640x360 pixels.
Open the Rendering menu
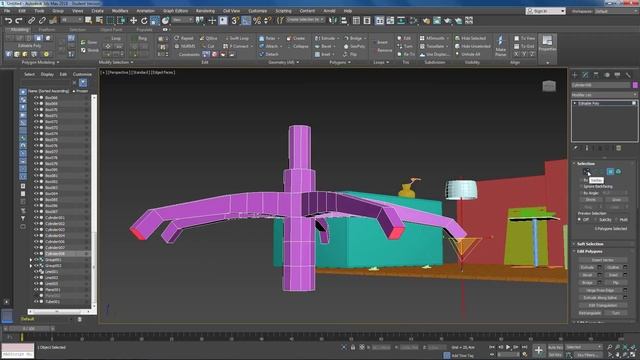[x=205, y=11]
